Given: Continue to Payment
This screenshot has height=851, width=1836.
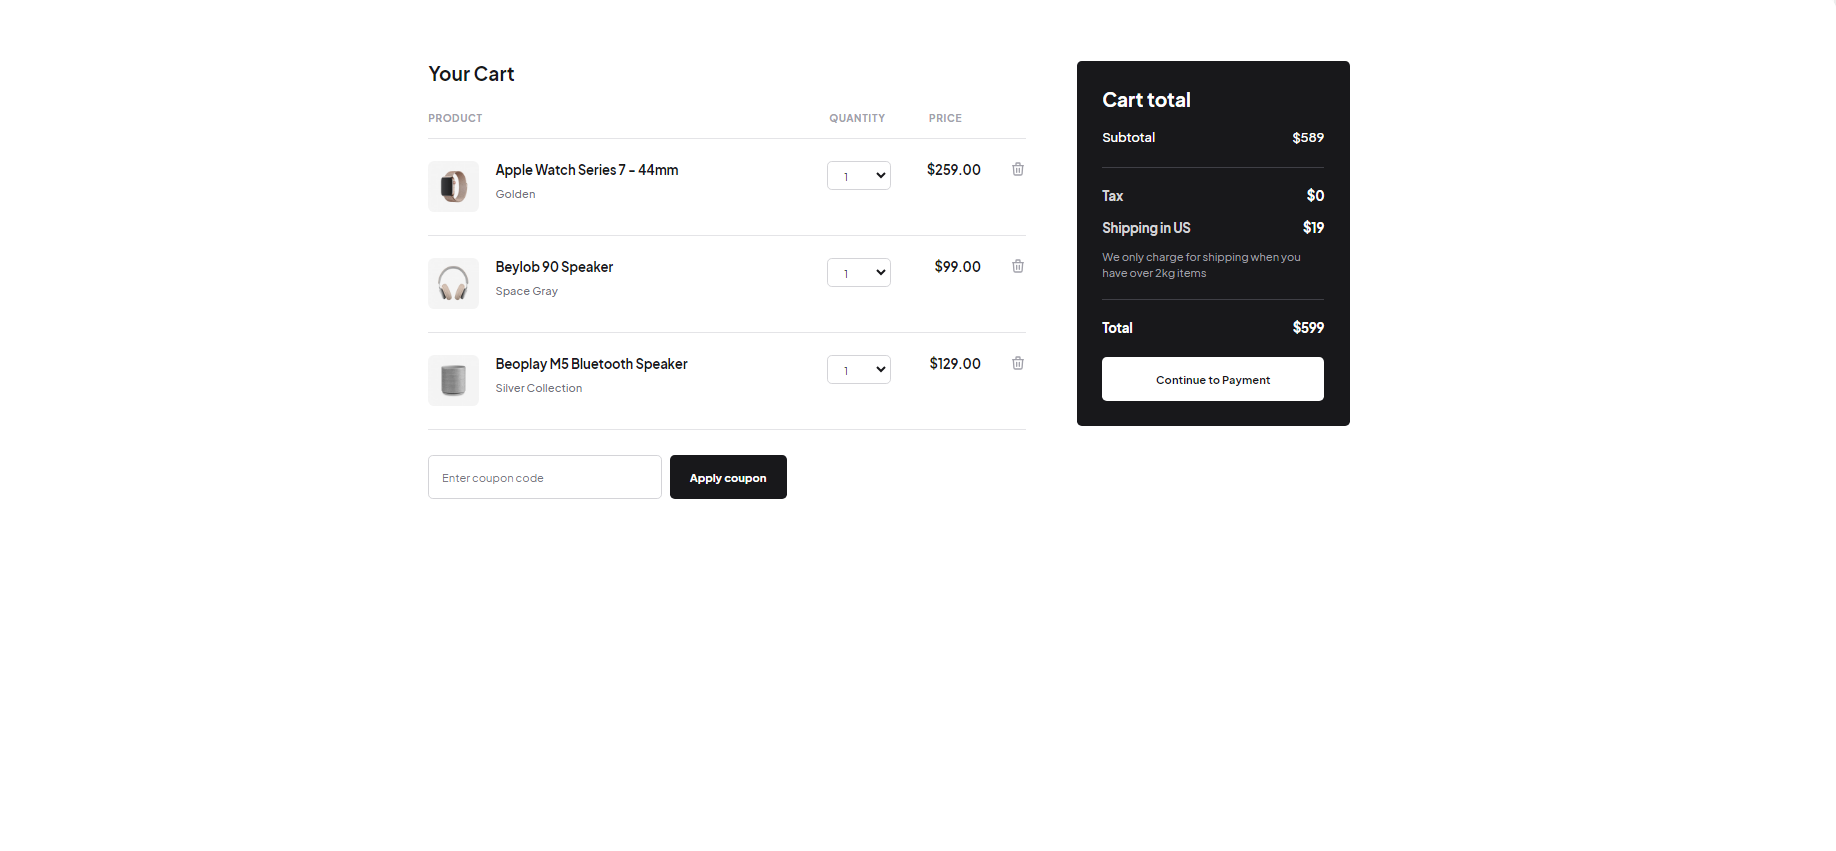Looking at the screenshot, I should (x=1212, y=379).
